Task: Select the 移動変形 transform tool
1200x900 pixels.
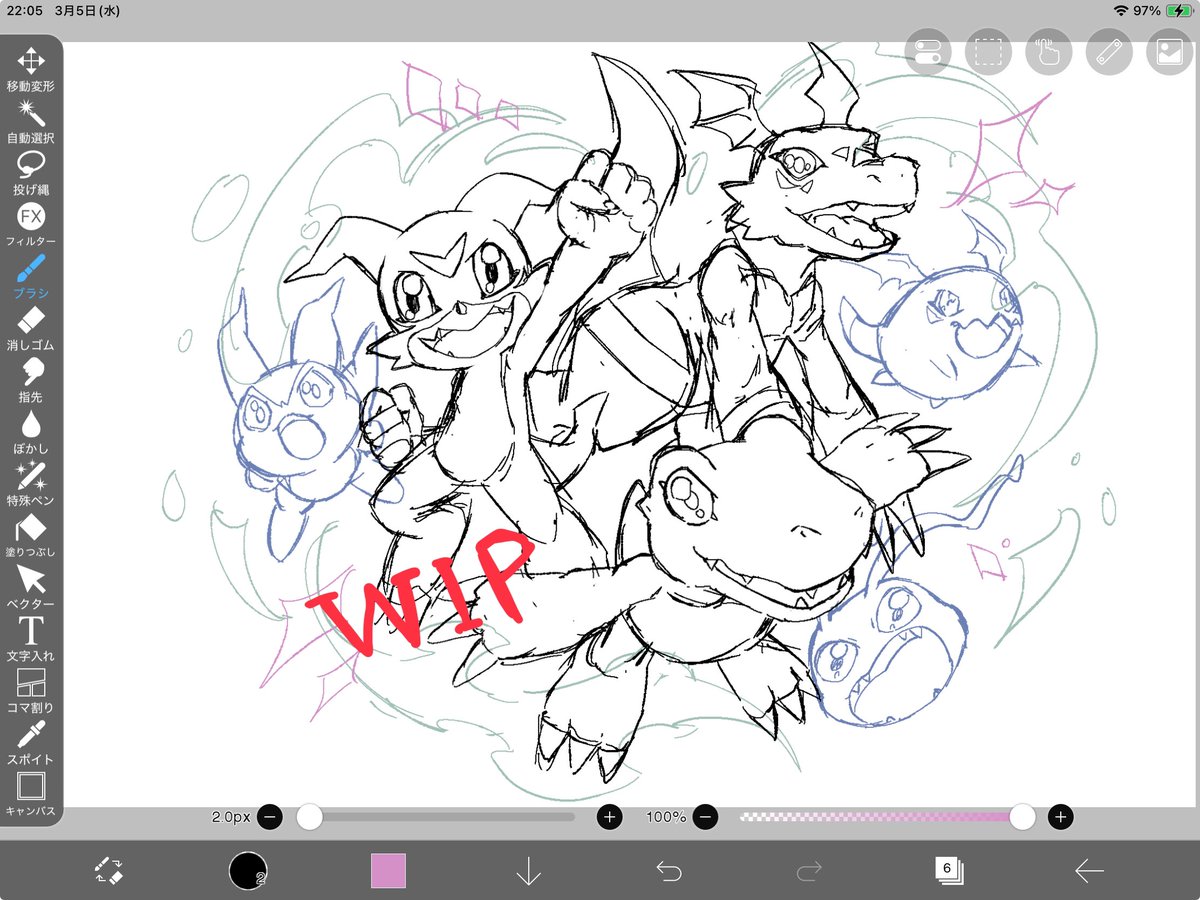Action: (x=31, y=69)
